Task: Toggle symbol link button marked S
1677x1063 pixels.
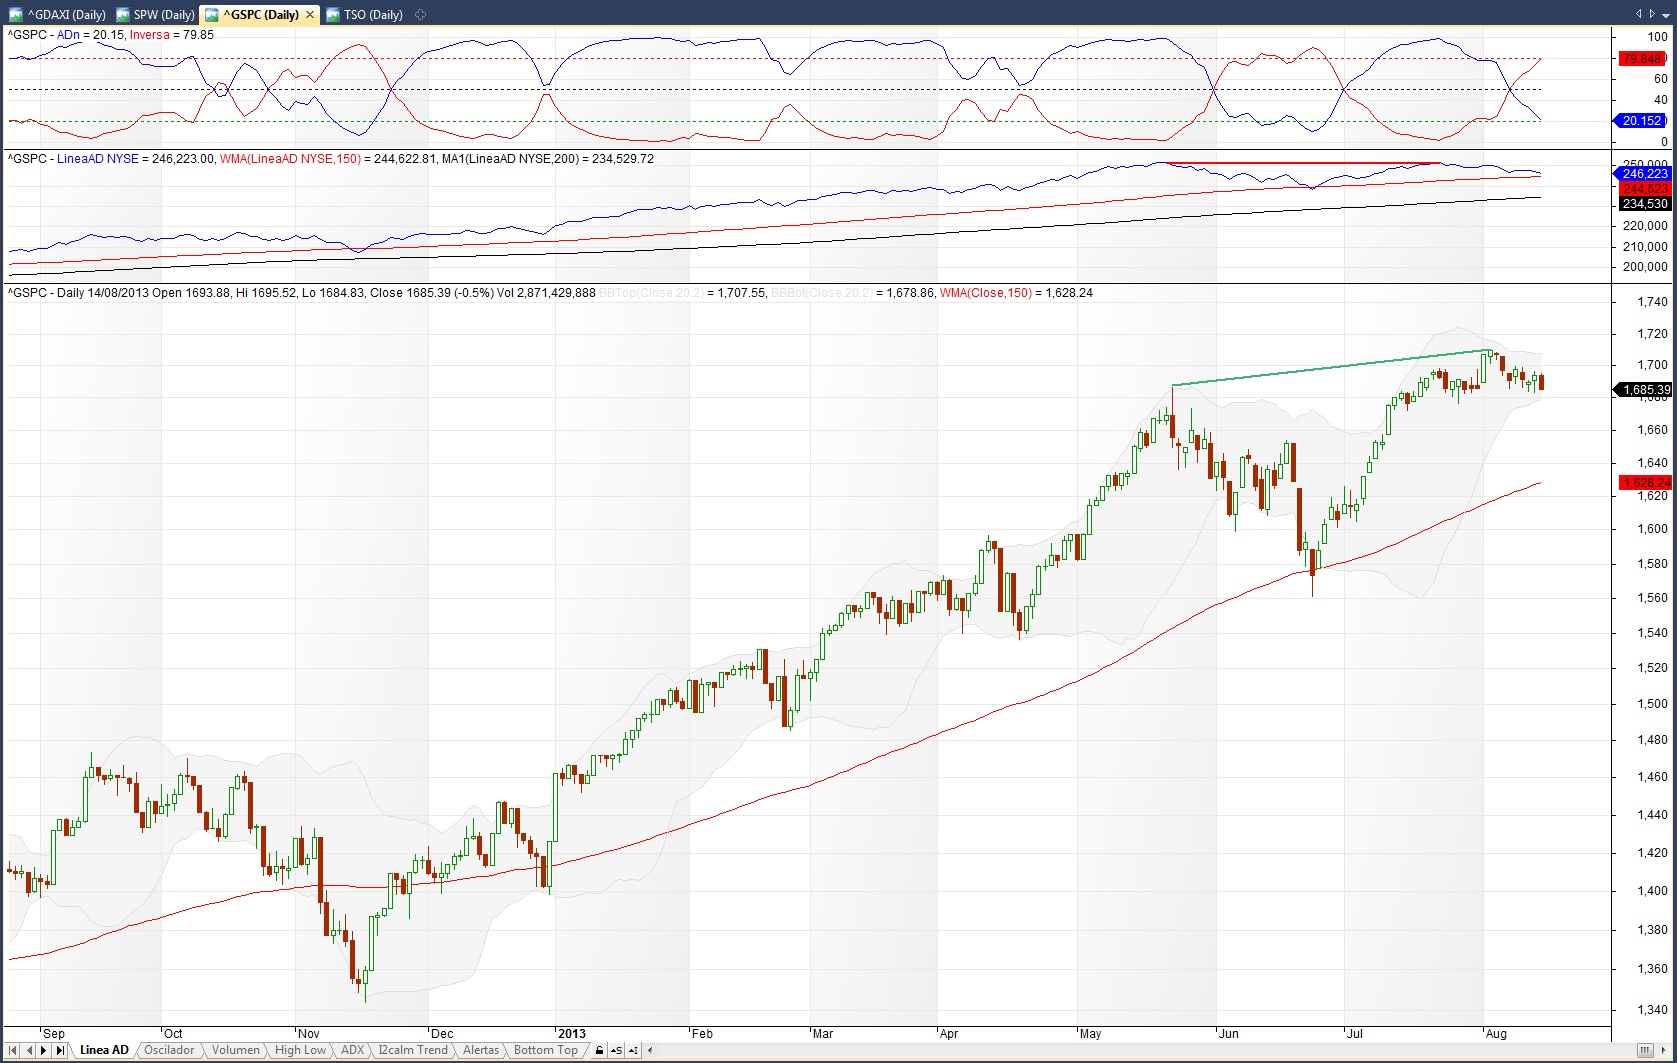Action: 615,1050
